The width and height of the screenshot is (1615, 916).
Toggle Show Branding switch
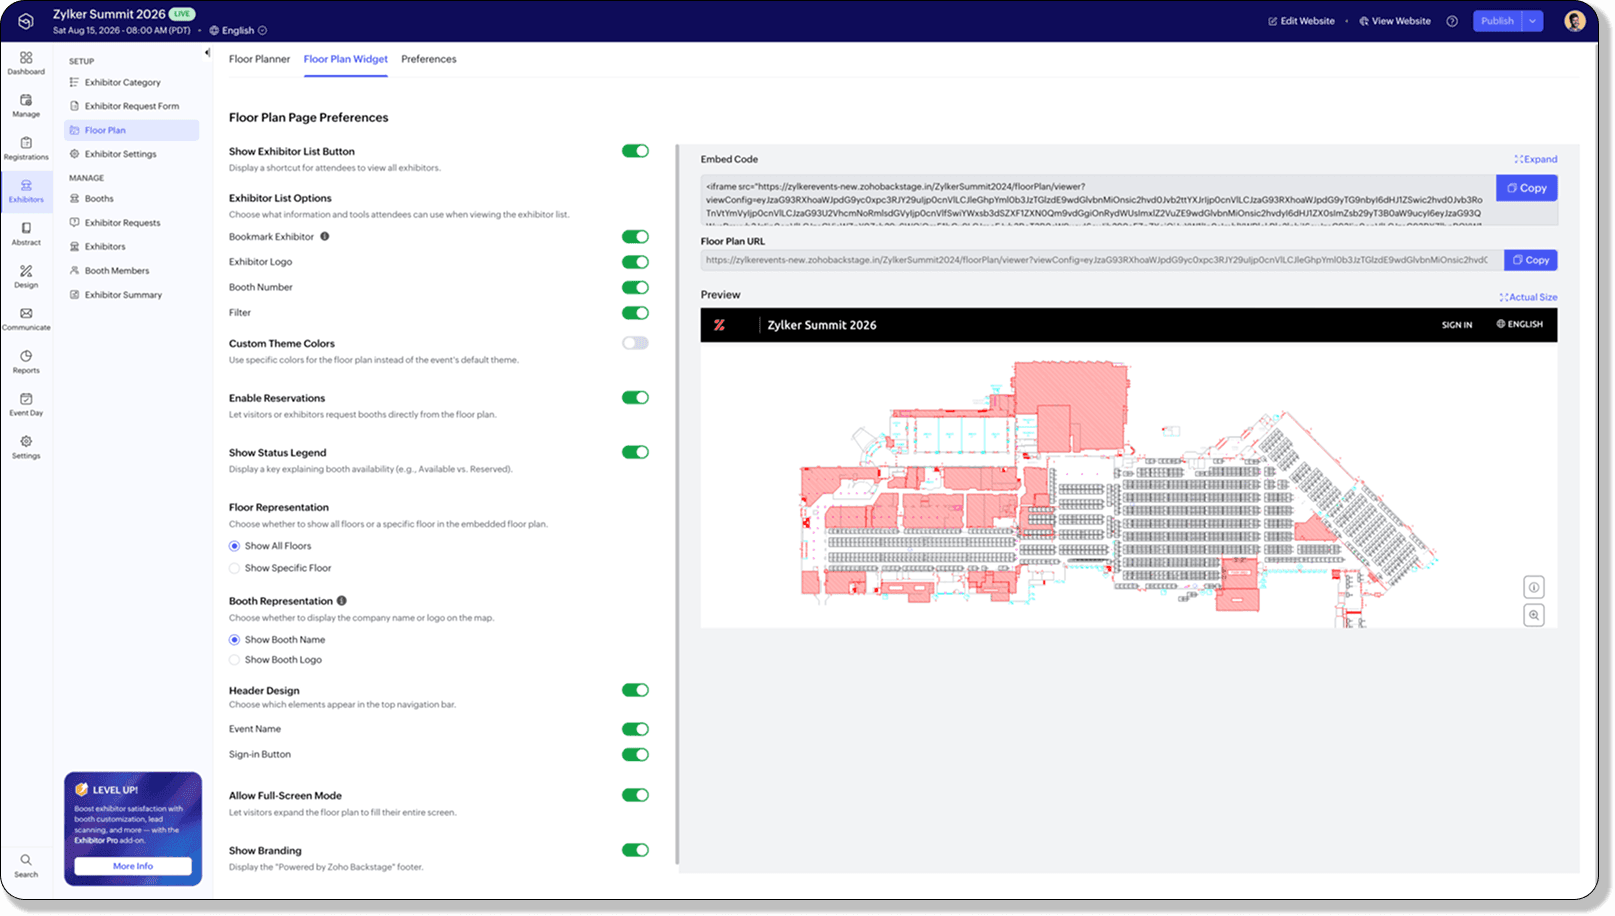[x=635, y=850]
